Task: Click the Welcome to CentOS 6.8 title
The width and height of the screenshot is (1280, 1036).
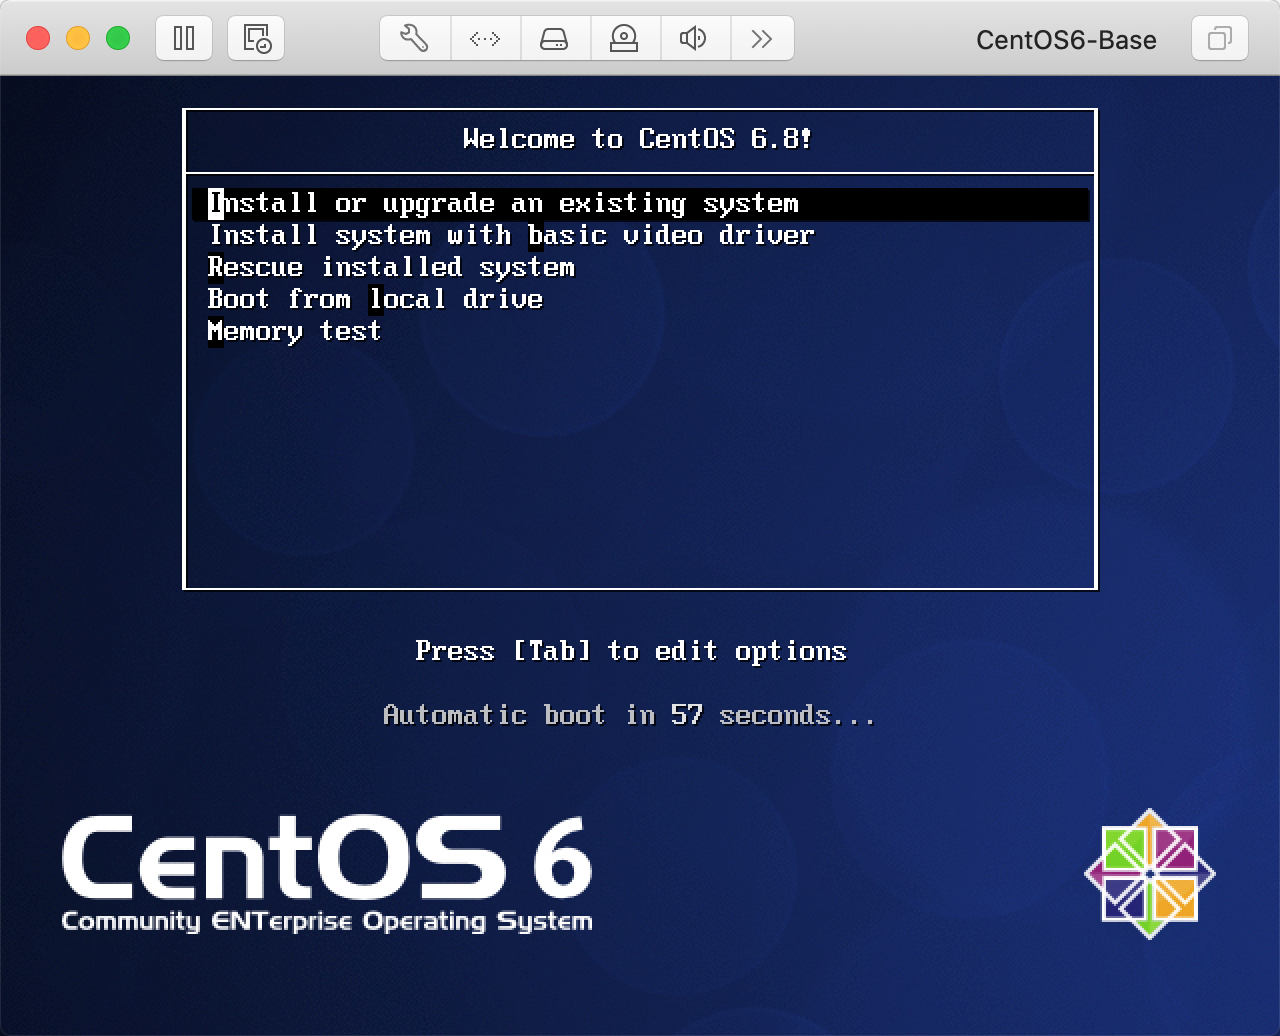Action: (638, 139)
